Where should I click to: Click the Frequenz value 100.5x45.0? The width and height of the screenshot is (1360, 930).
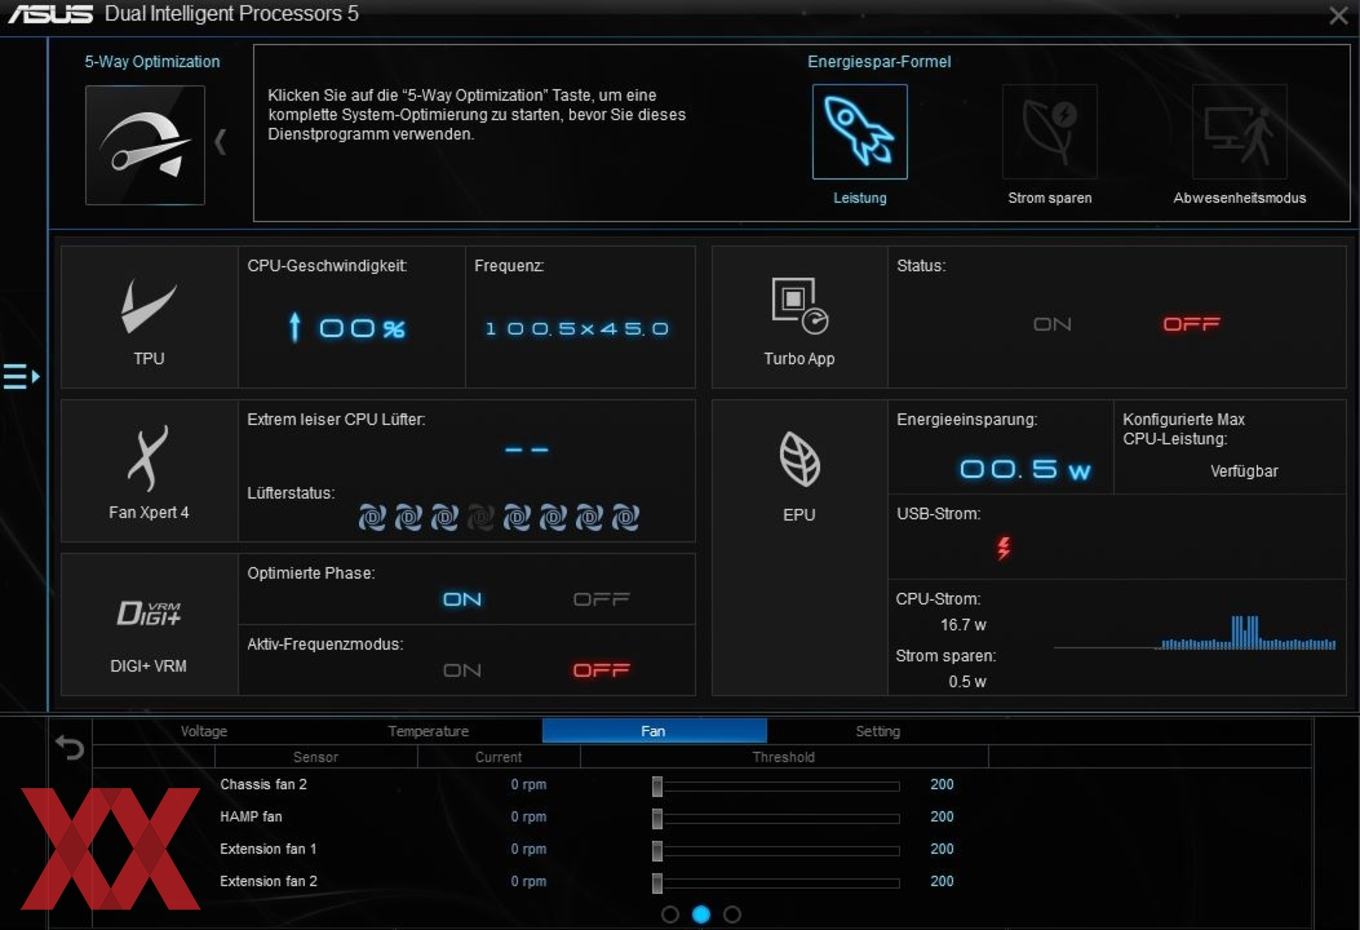[577, 328]
